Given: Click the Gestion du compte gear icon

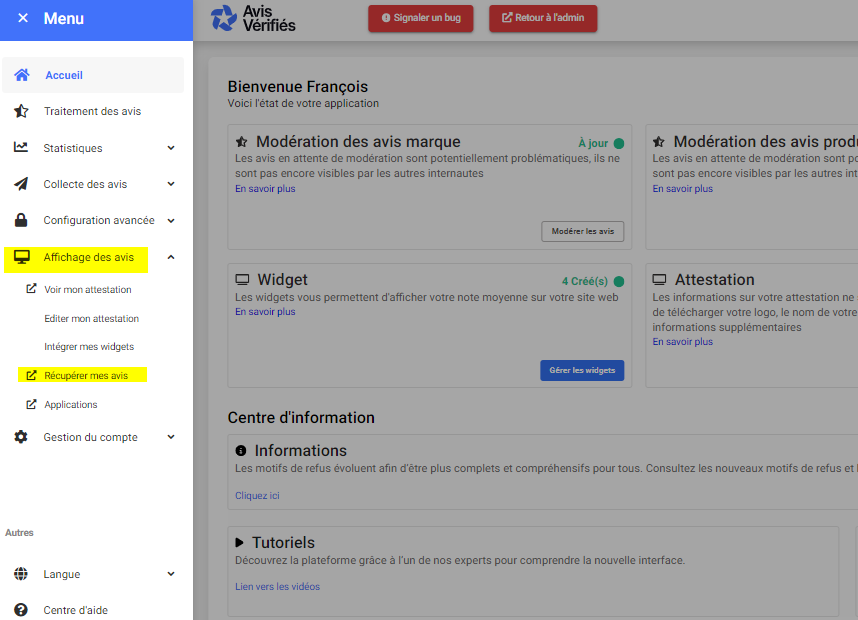Looking at the screenshot, I should (x=21, y=437).
